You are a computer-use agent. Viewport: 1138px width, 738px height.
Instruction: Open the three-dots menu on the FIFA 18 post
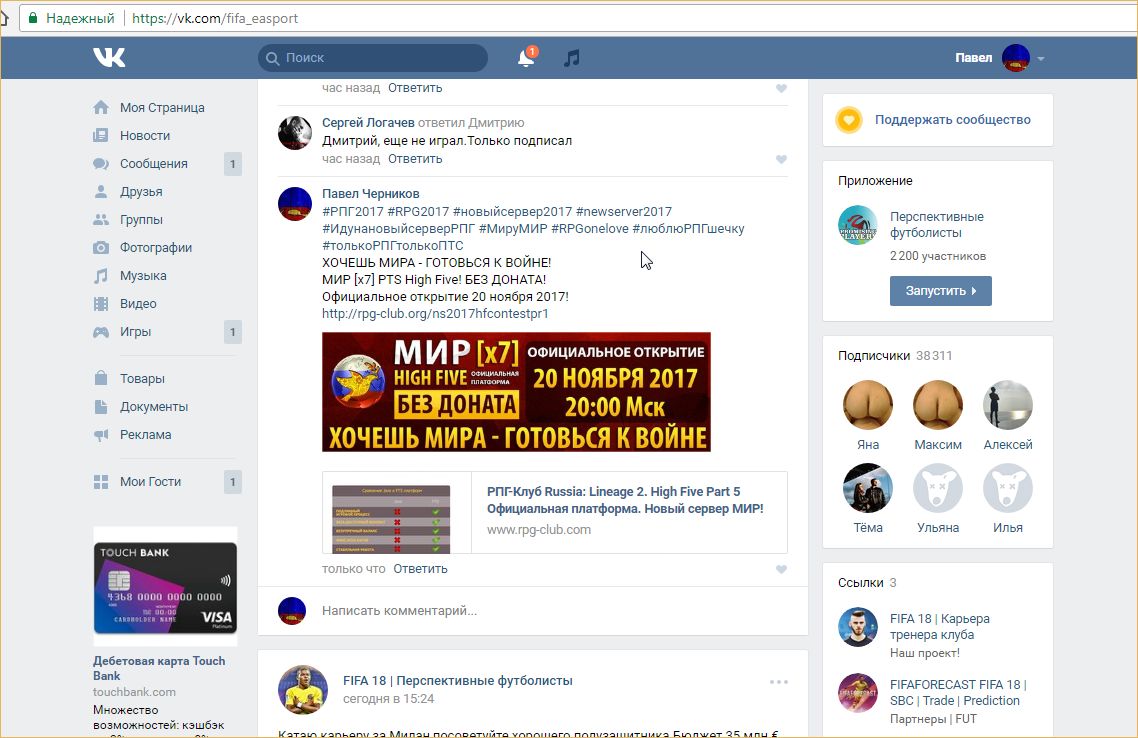pyautogui.click(x=779, y=681)
